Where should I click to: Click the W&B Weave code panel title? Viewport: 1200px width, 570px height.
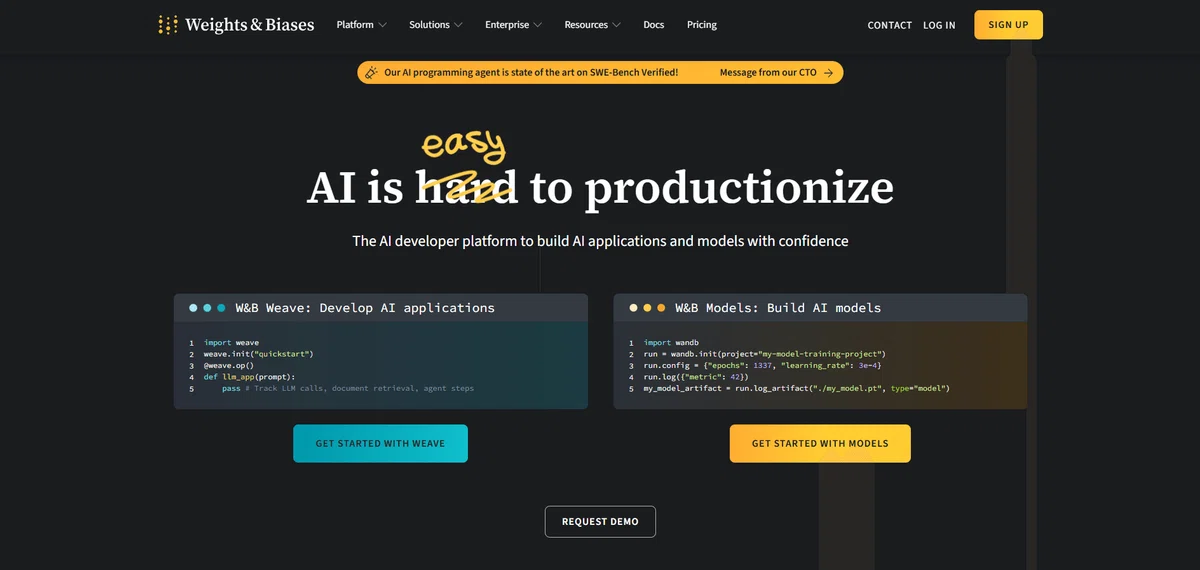click(365, 308)
